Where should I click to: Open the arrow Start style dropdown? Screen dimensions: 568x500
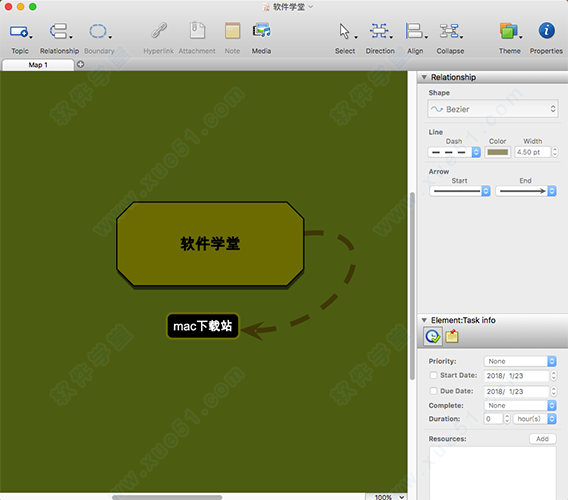(460, 191)
